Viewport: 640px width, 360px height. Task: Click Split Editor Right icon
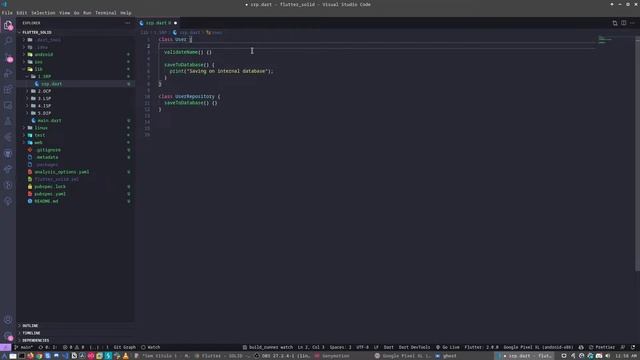tap(623, 23)
